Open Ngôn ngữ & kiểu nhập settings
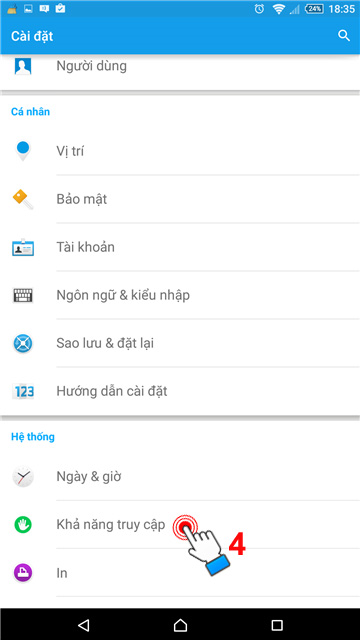360x640 pixels. point(180,295)
